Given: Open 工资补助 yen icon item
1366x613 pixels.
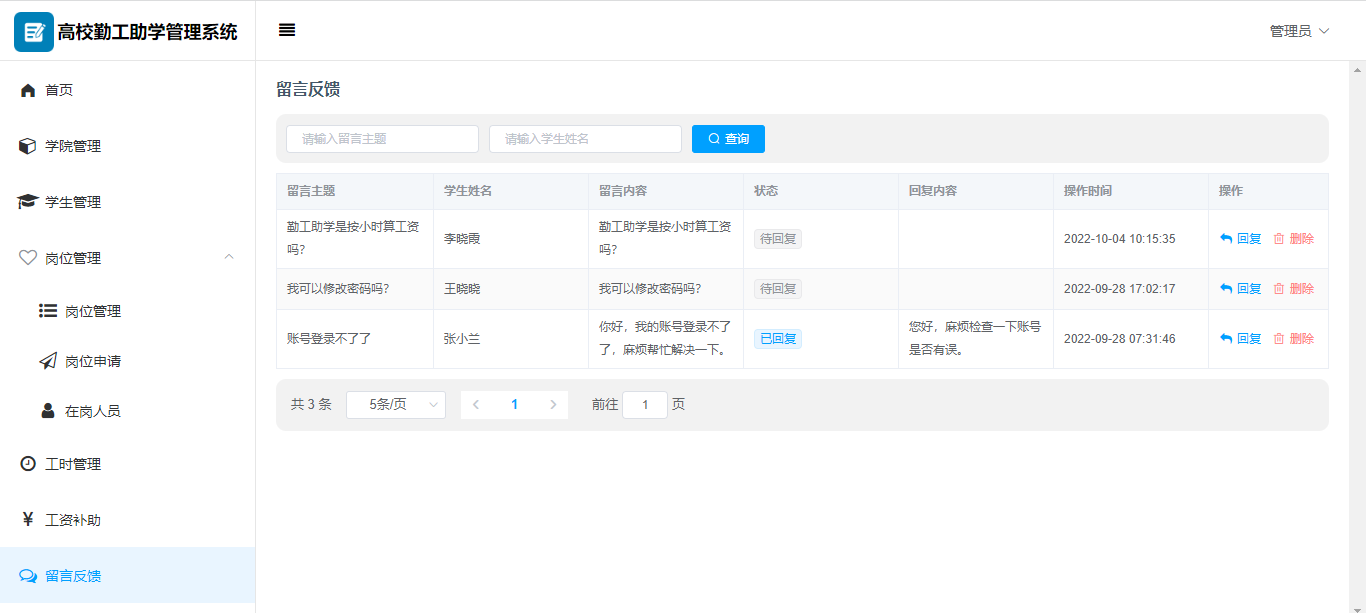Looking at the screenshot, I should (28, 520).
